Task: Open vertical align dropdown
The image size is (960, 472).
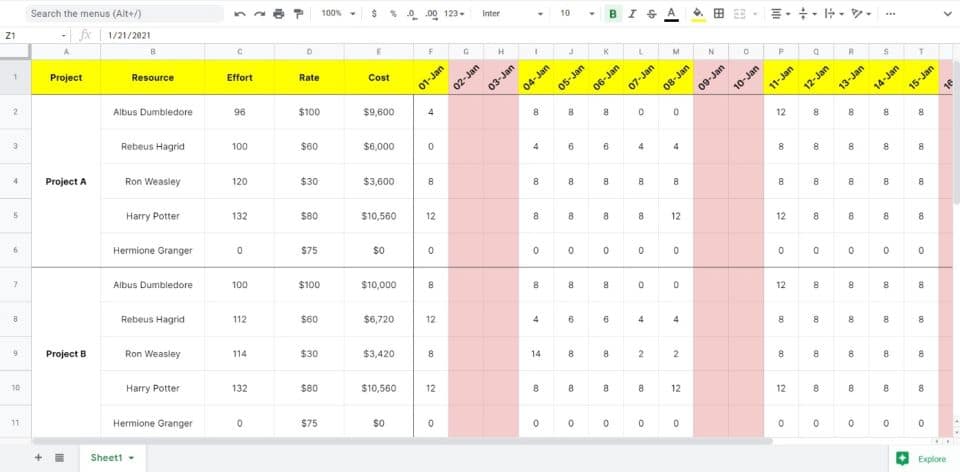Action: (807, 13)
